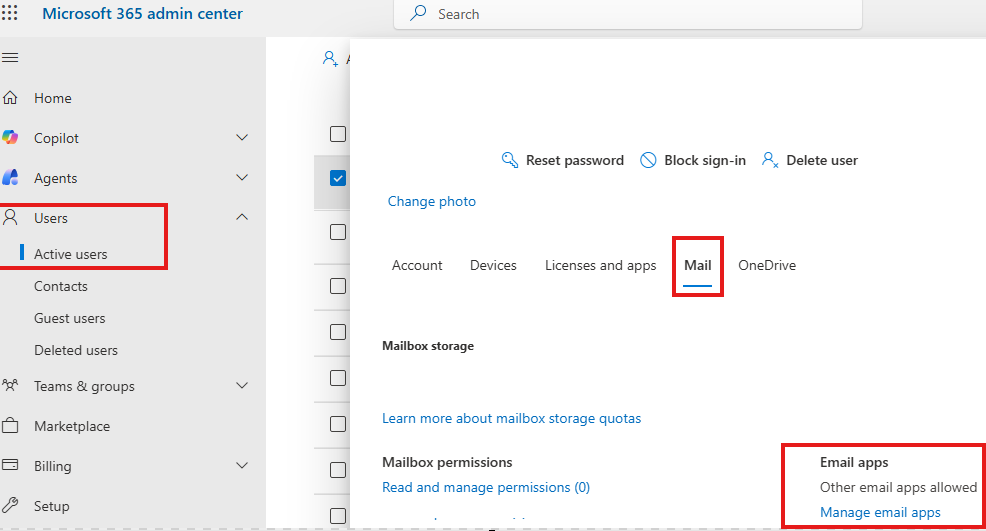Expand the Copilot menu chevron
Image resolution: width=986 pixels, height=531 pixels.
click(x=242, y=137)
